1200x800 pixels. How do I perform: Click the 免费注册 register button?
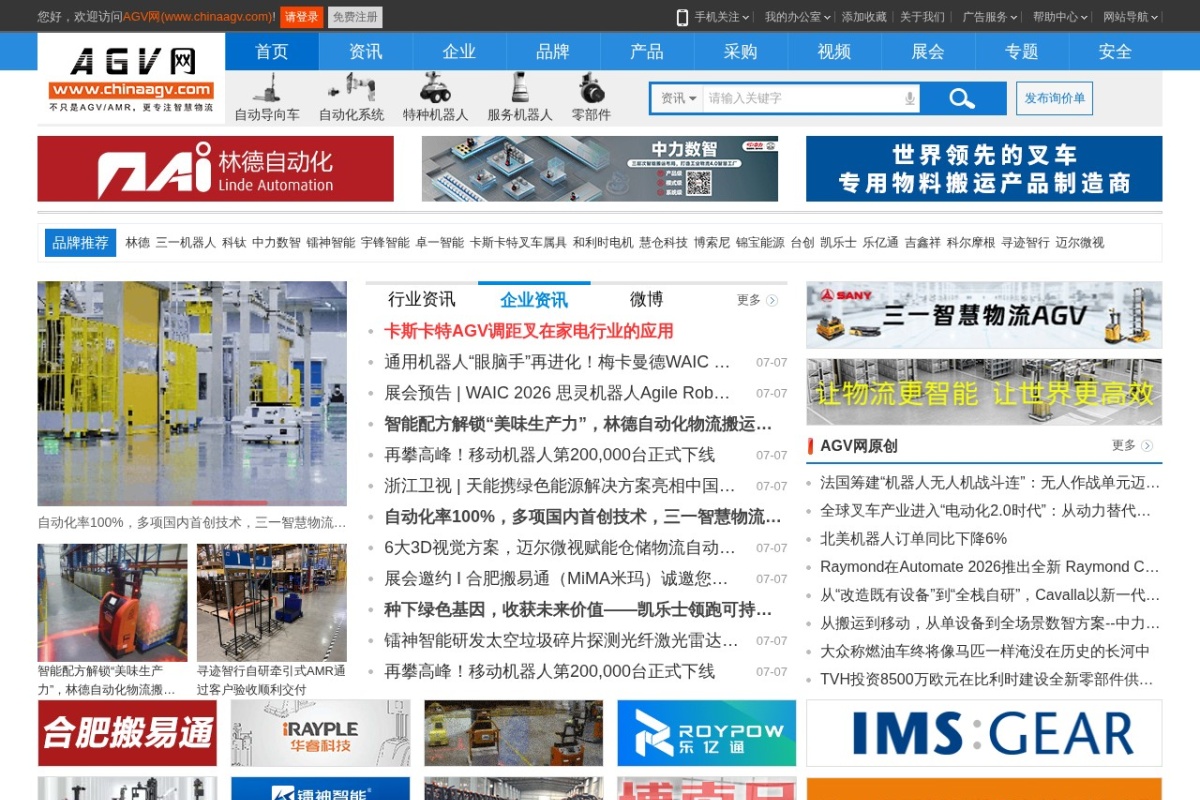click(355, 17)
